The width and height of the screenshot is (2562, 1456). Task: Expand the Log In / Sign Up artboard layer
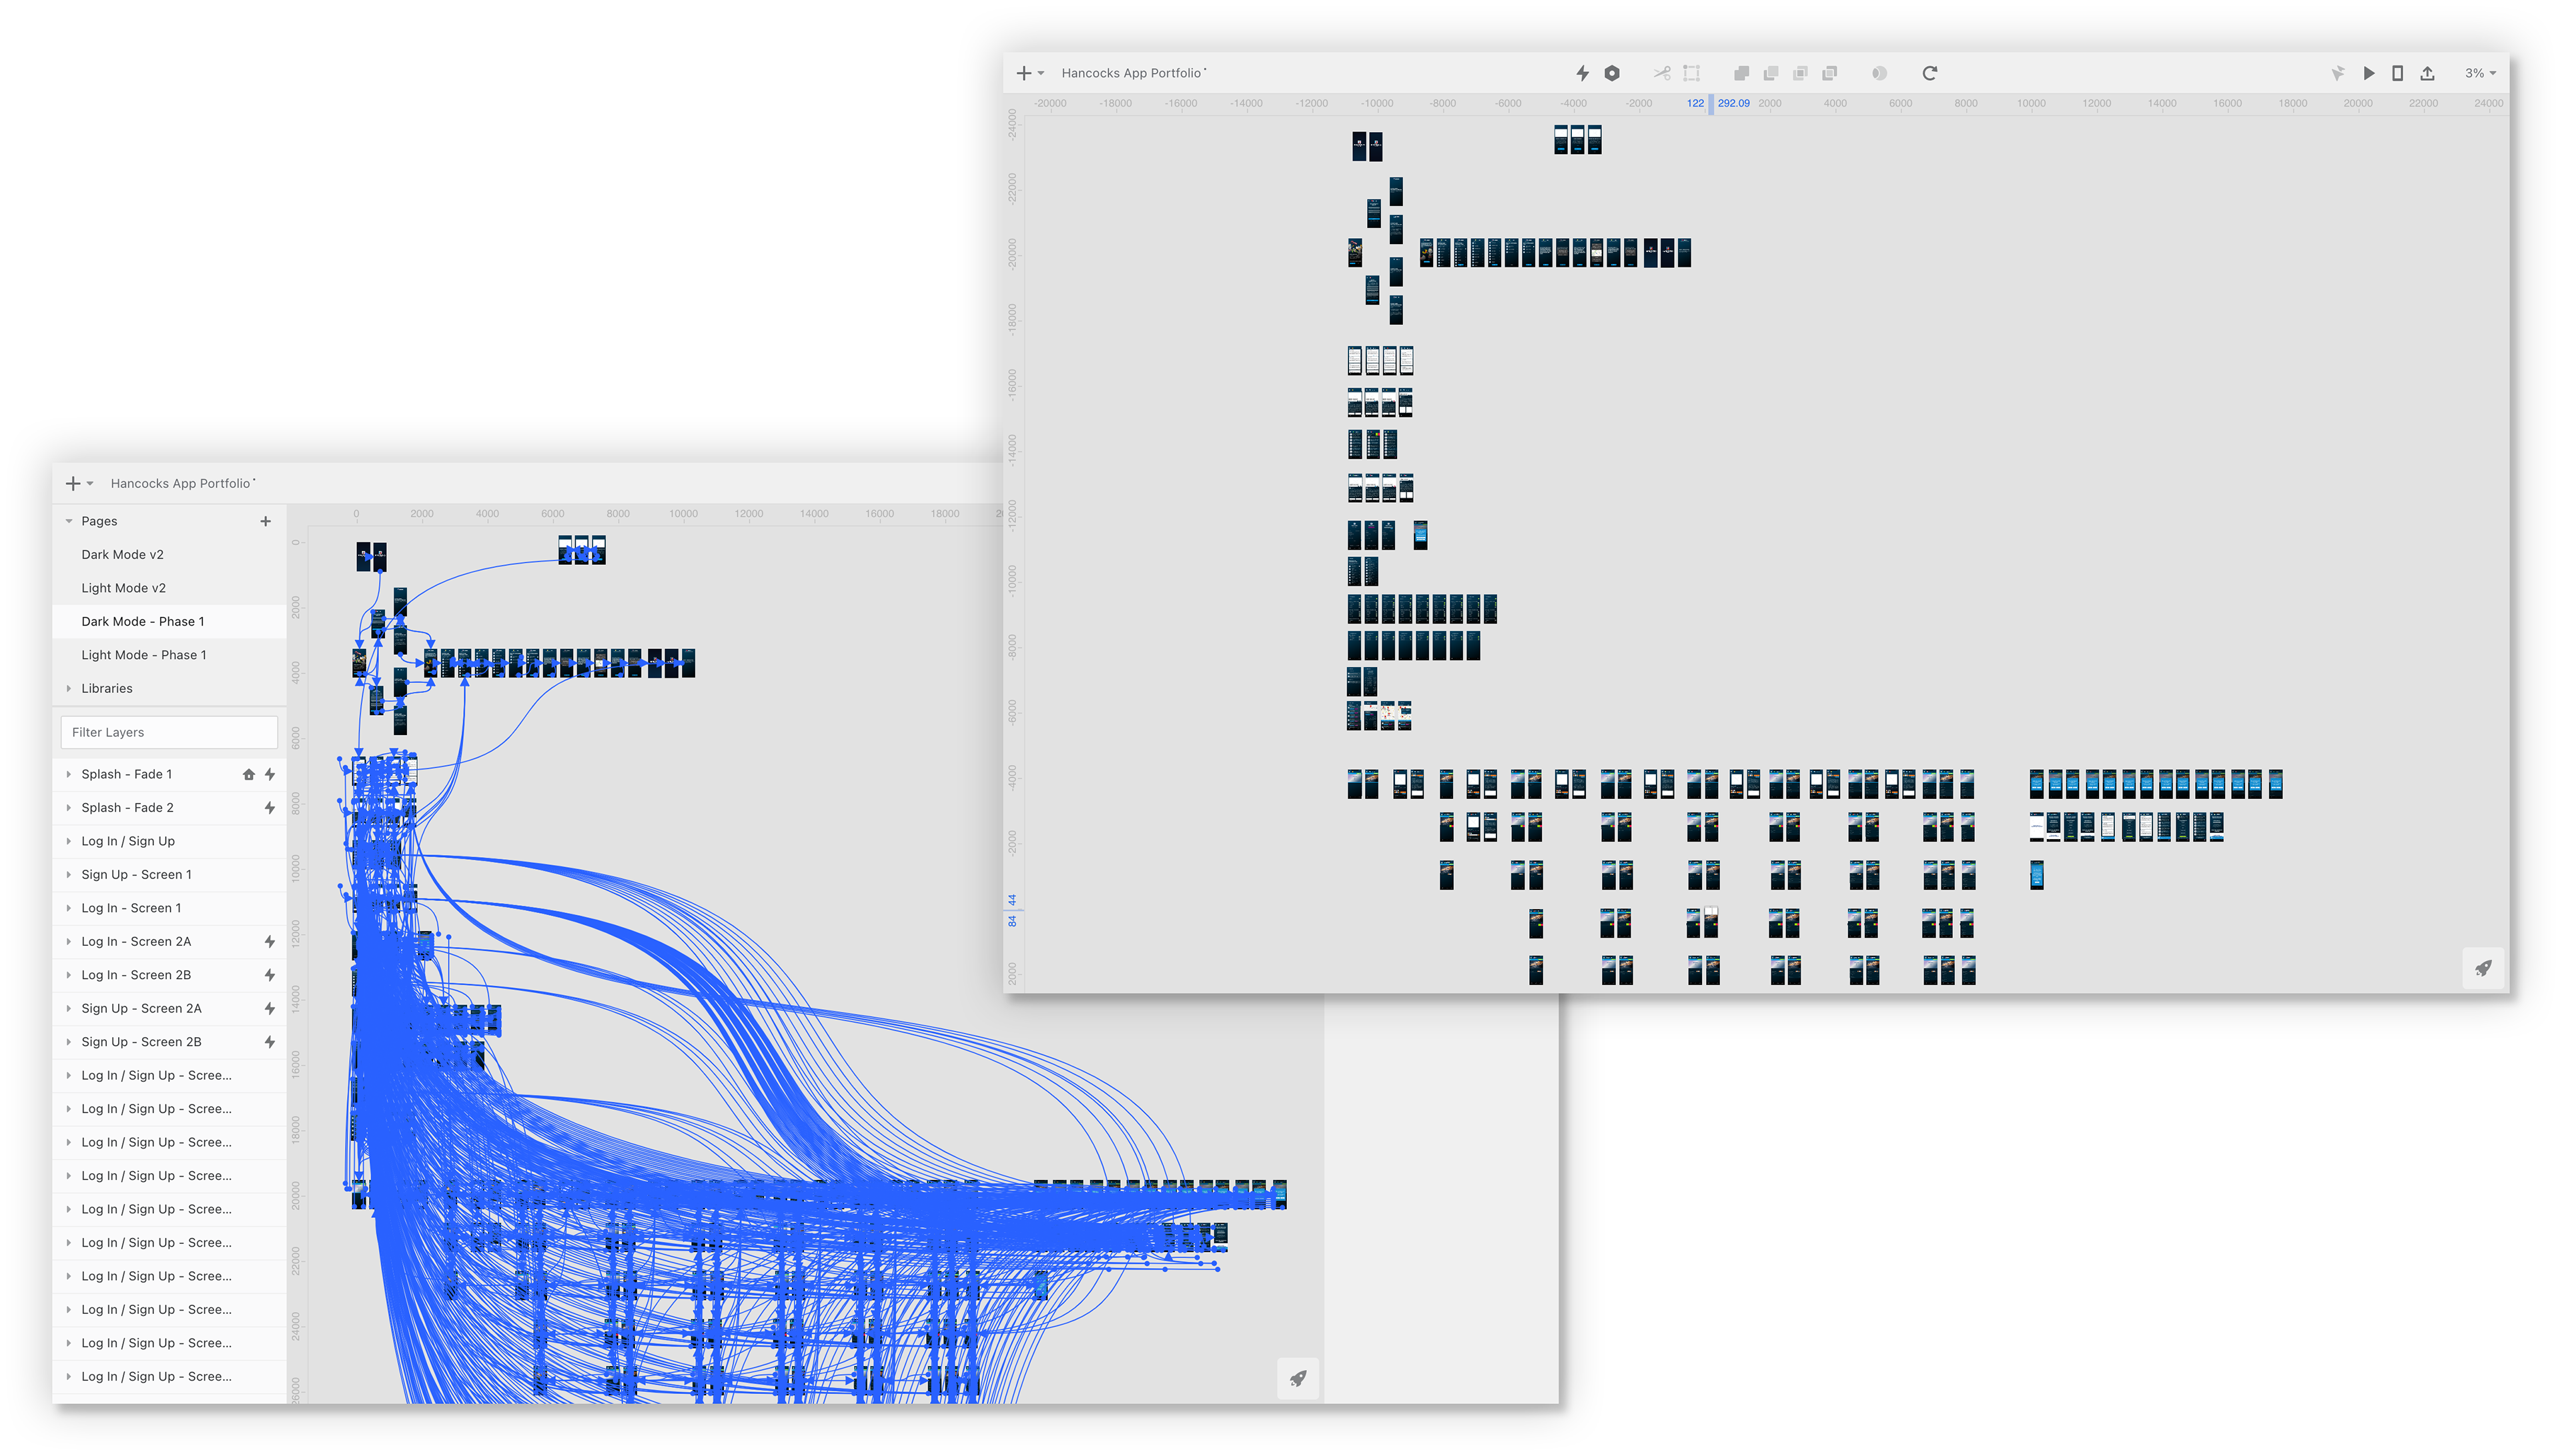pyautogui.click(x=69, y=841)
